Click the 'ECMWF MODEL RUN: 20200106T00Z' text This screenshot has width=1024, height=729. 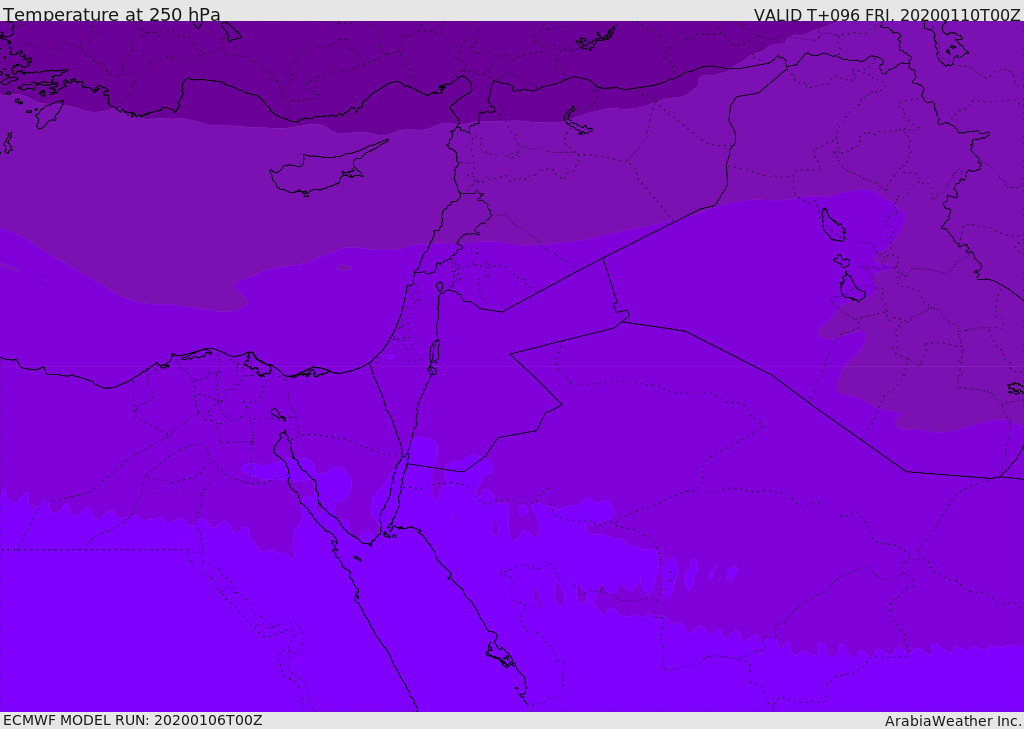click(x=133, y=720)
